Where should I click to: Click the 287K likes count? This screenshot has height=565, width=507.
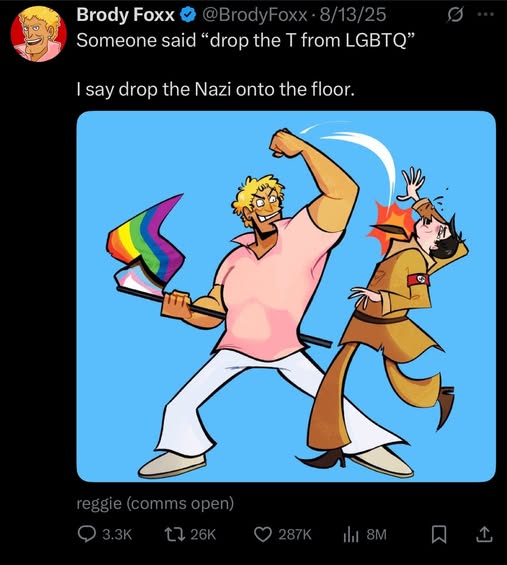tap(294, 534)
